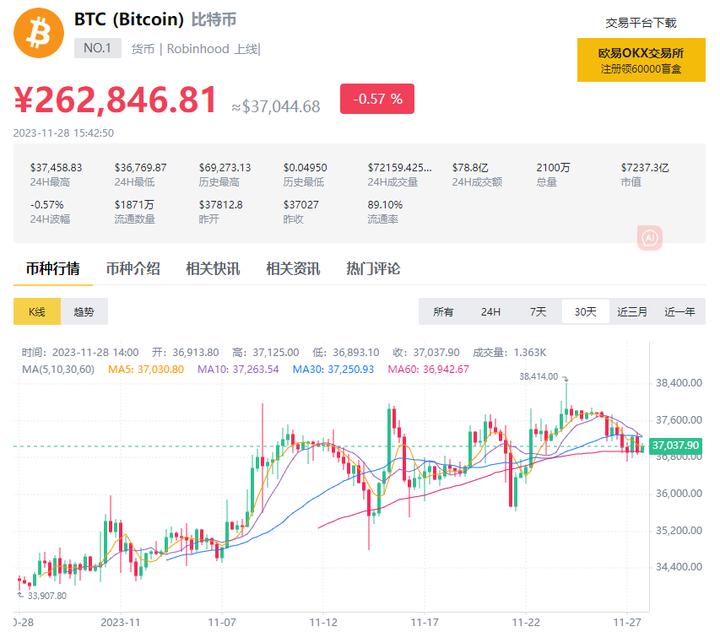
Task: Click the MA5: 37,030.80 indicator label
Action: [x=146, y=369]
